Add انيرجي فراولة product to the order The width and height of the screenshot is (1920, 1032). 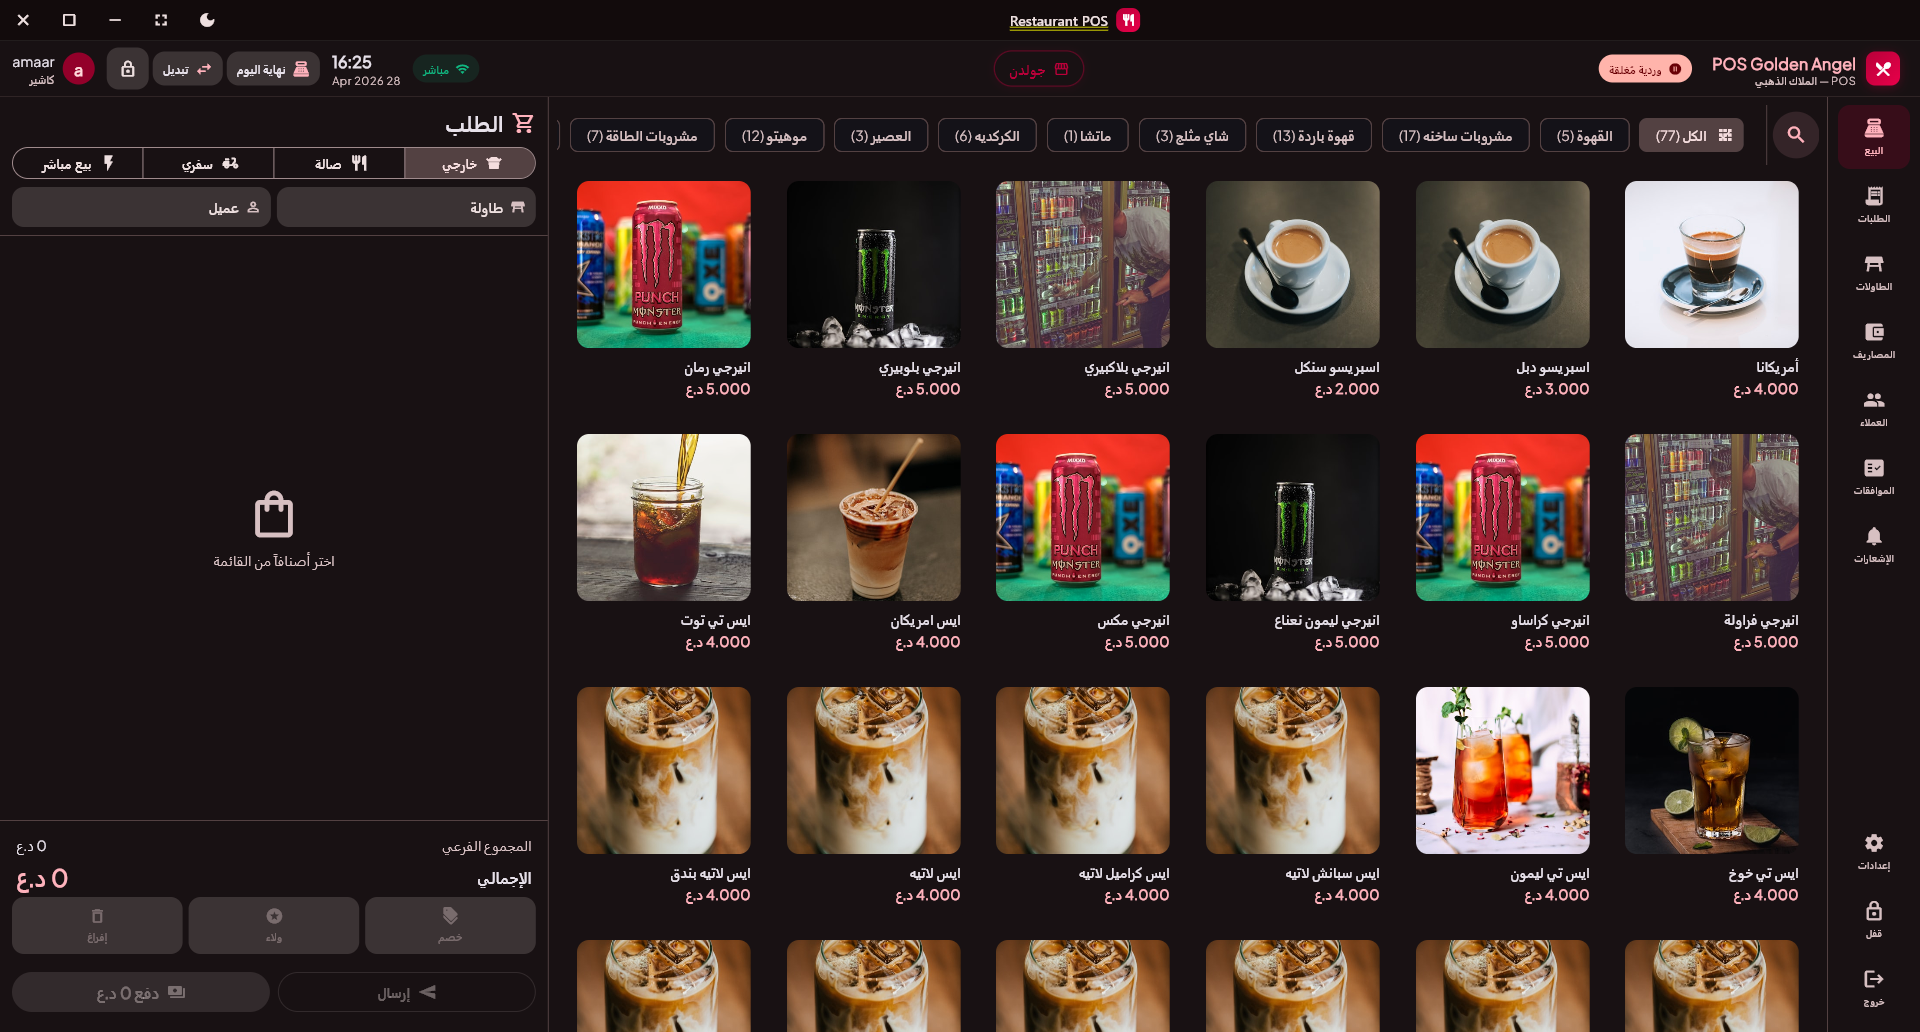[x=1712, y=544]
